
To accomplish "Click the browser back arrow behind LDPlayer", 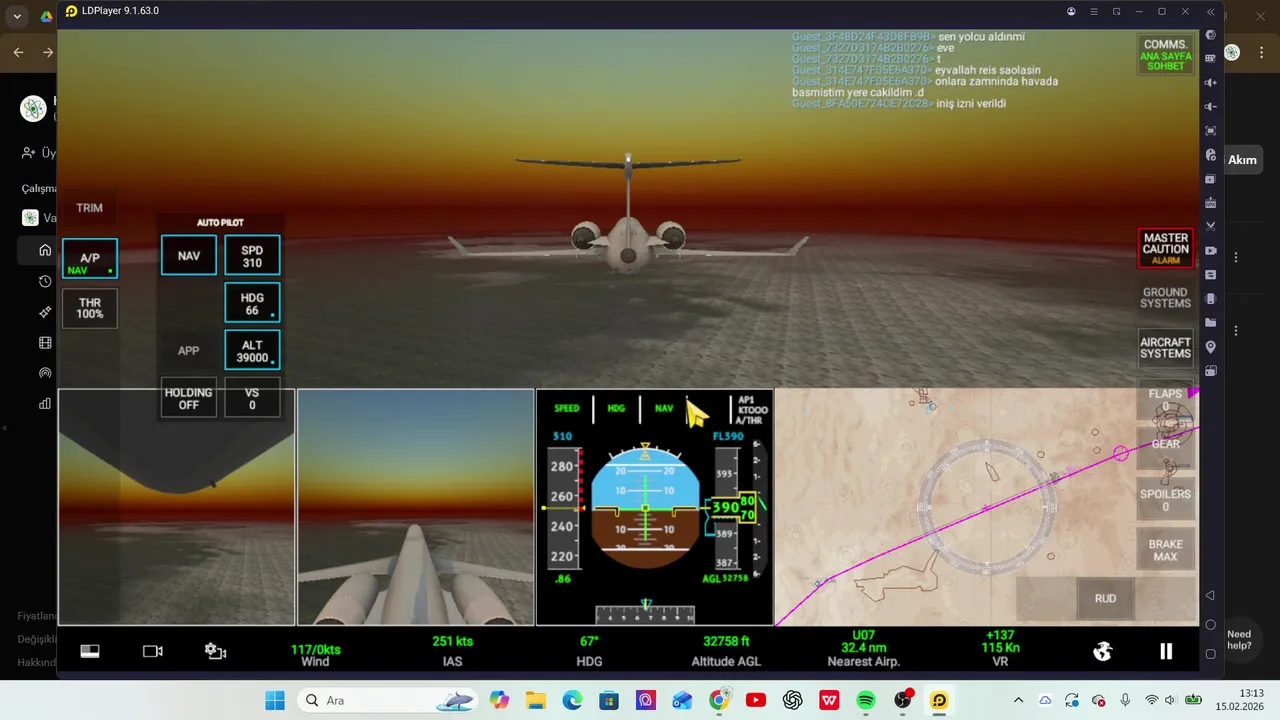I will pos(18,52).
